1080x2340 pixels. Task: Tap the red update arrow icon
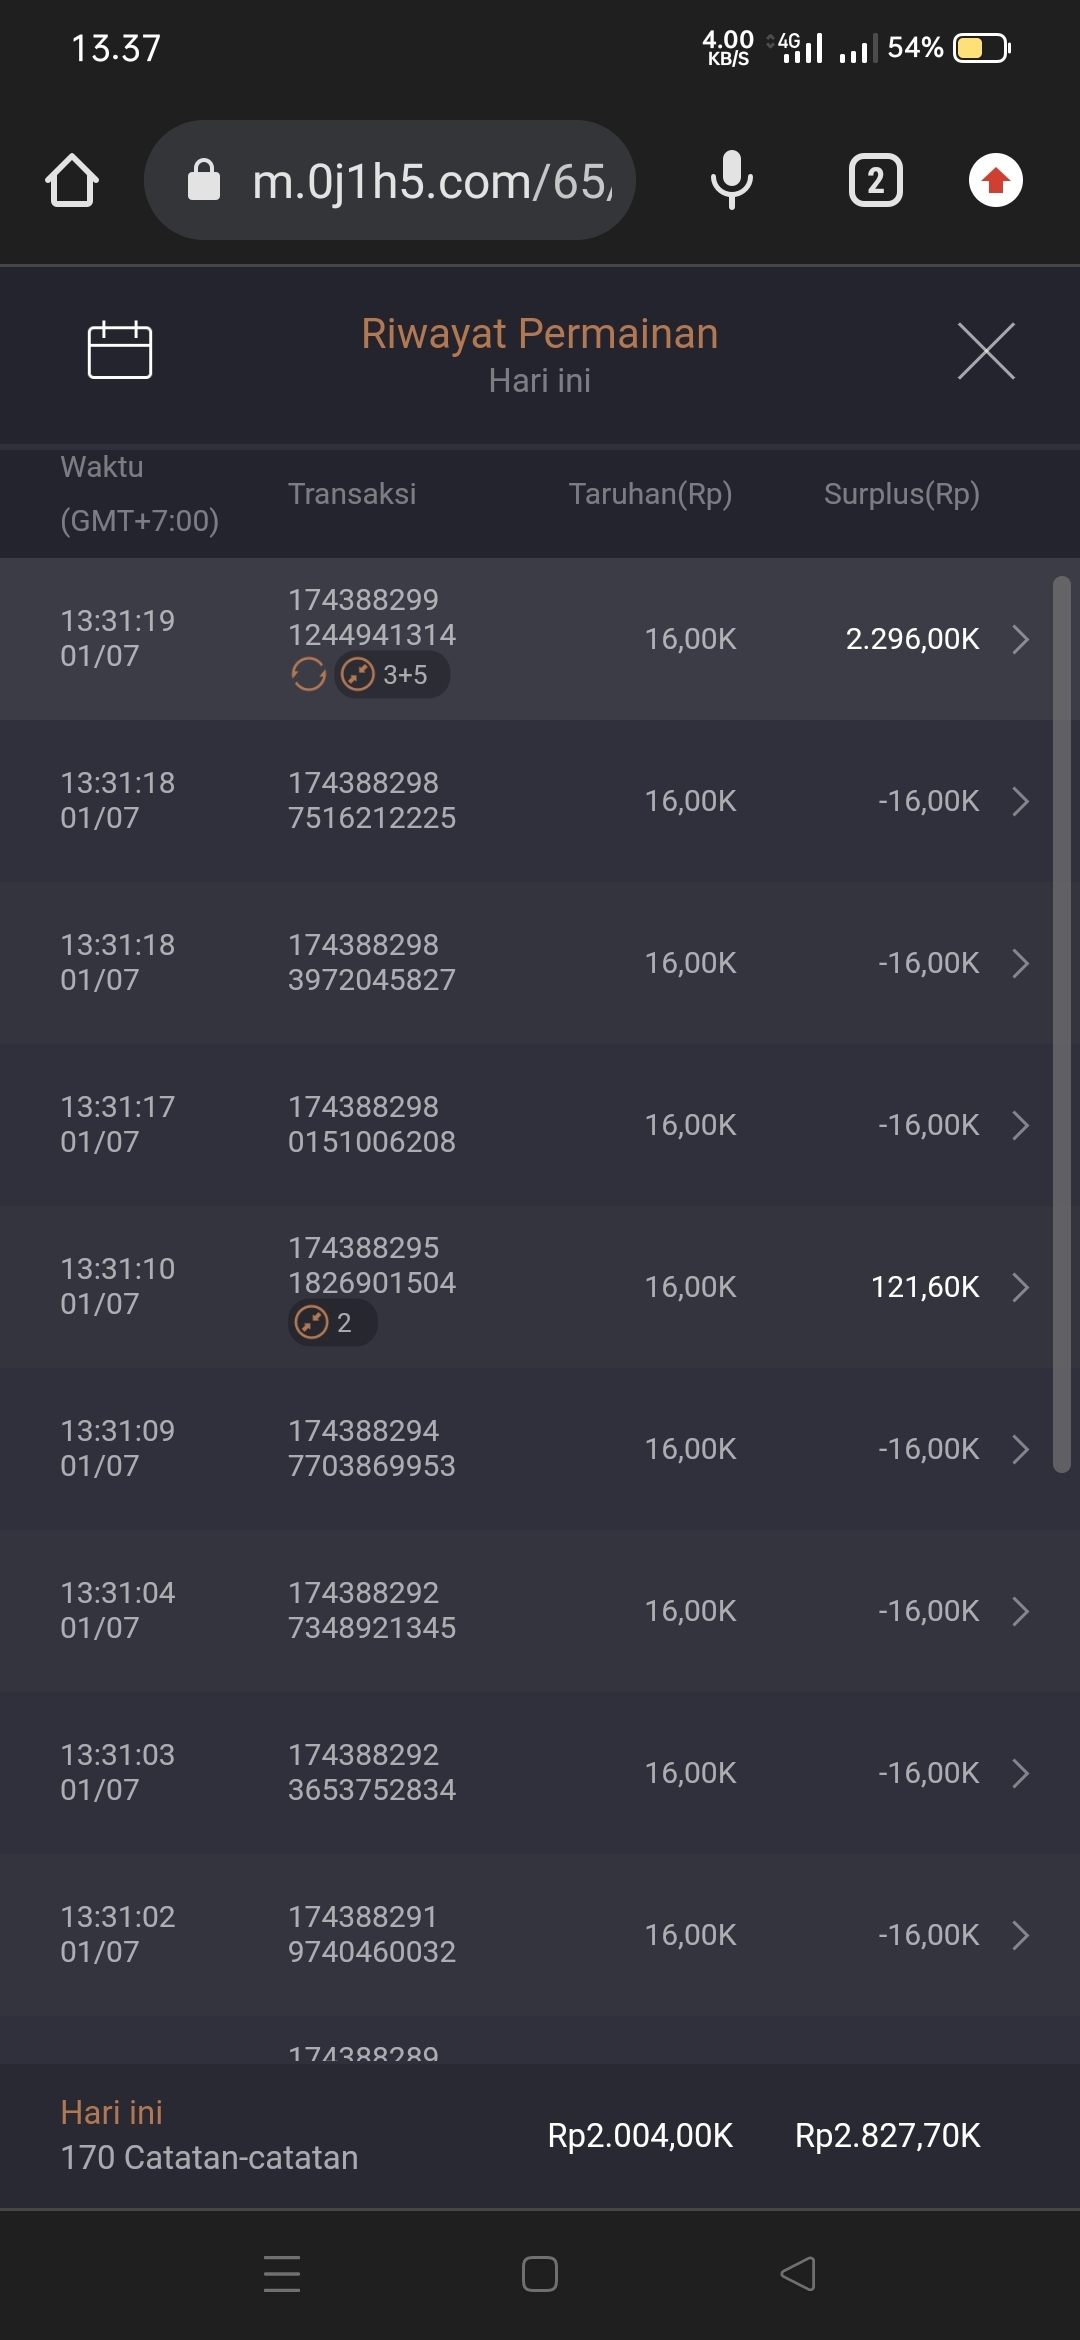tap(995, 181)
